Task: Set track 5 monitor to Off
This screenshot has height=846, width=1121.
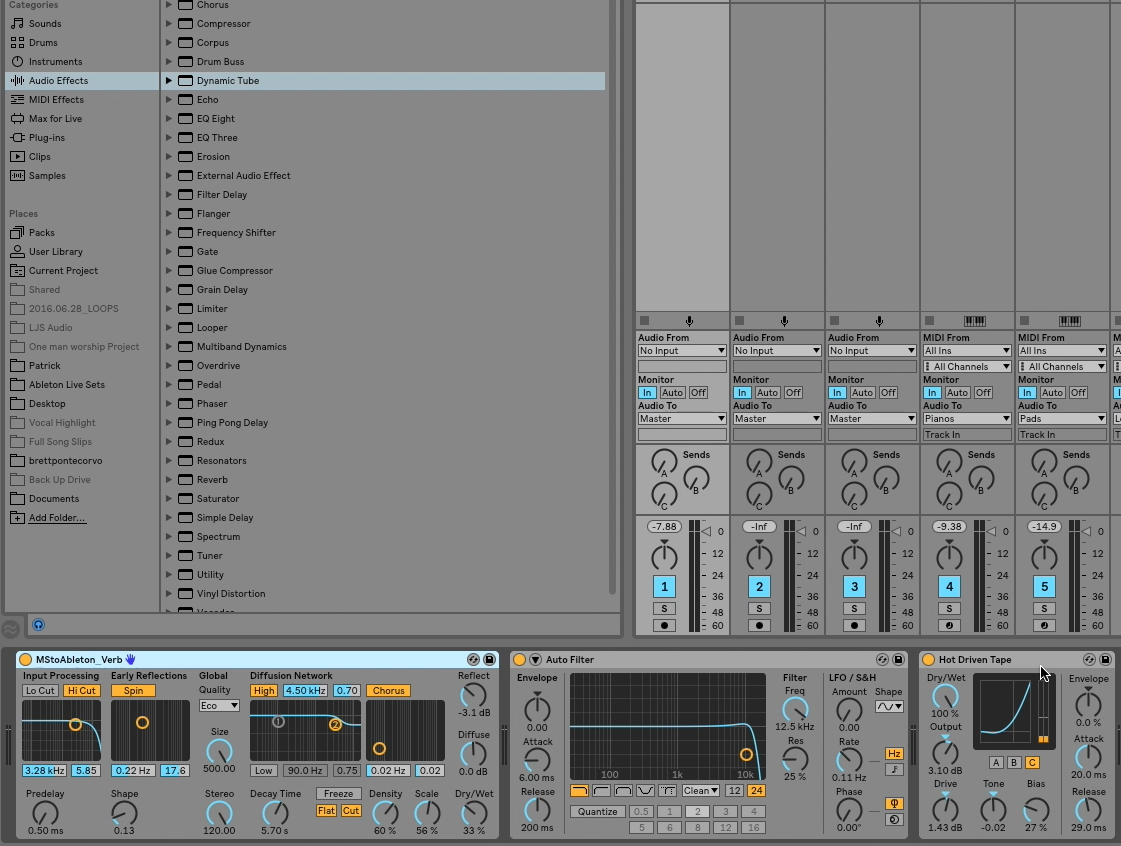Action: [x=1078, y=393]
